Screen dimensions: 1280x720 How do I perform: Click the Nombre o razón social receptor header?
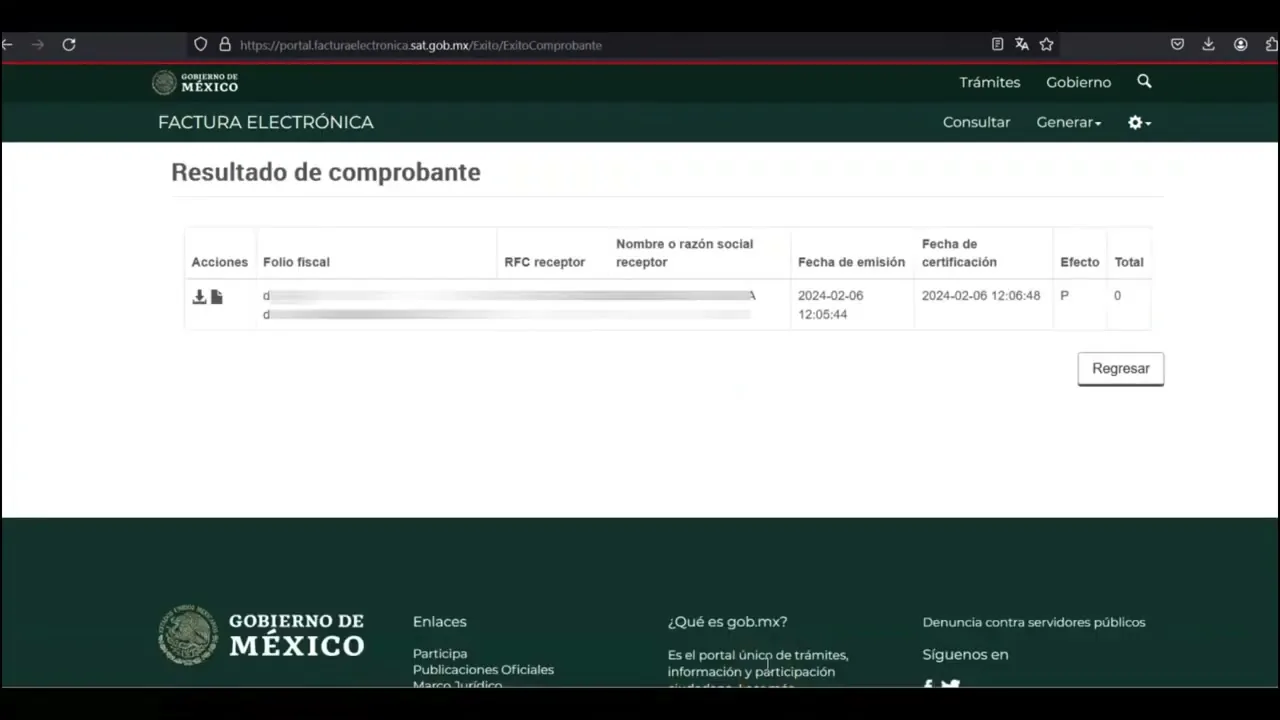point(685,253)
